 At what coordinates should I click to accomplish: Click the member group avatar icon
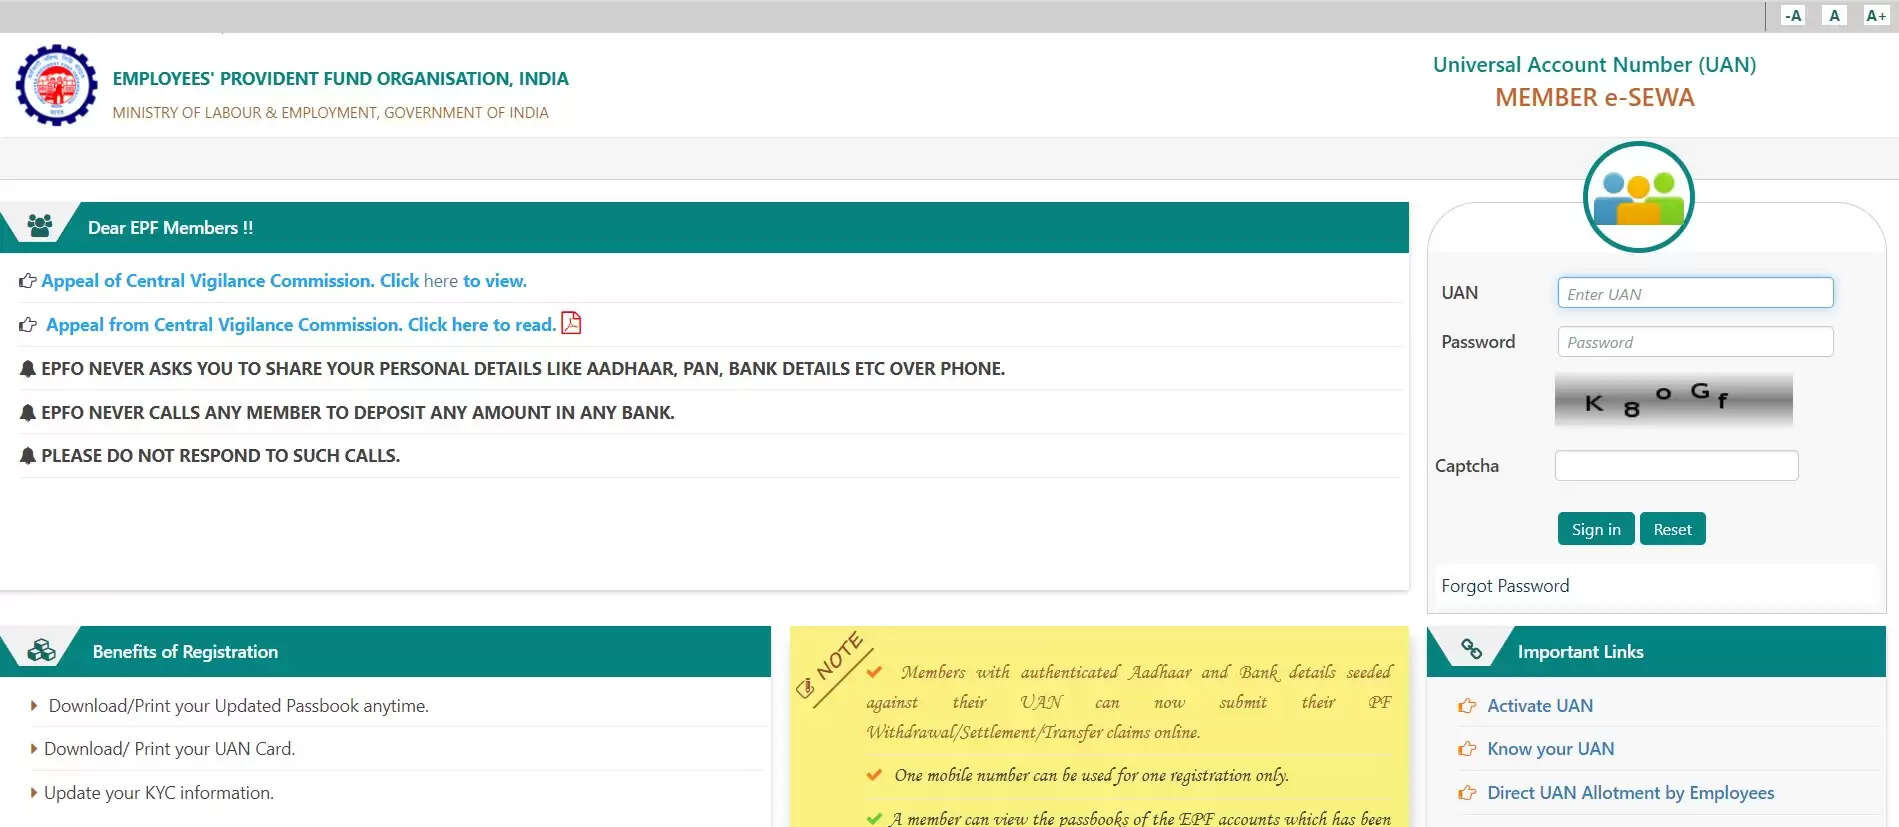(x=1638, y=197)
